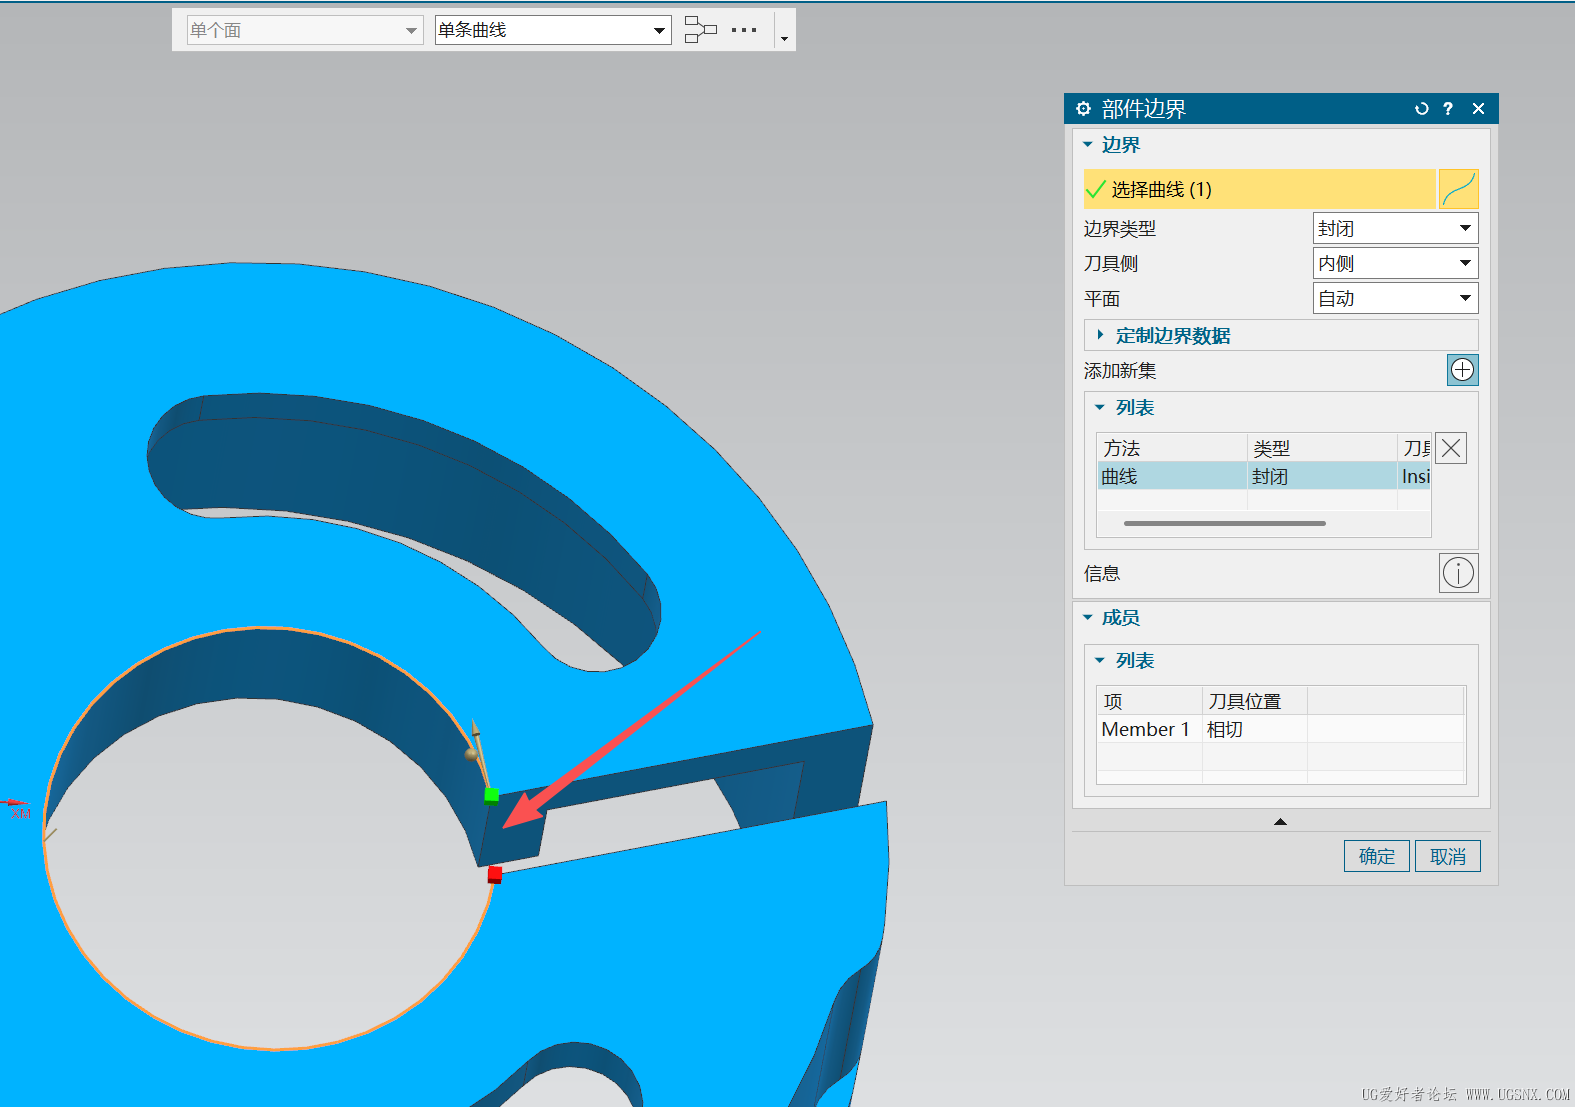1575x1107 pixels.
Task: Open the 边界类型 dropdown showing 封闭
Action: click(1395, 228)
